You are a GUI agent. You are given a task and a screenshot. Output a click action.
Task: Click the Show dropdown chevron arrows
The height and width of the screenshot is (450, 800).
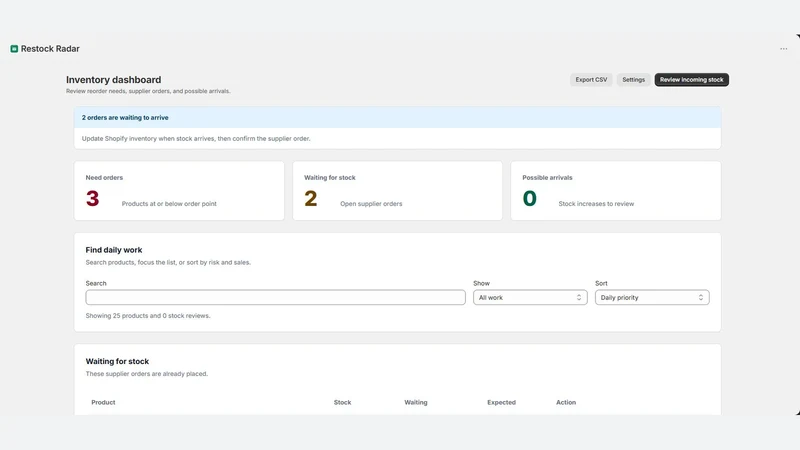[579, 297]
